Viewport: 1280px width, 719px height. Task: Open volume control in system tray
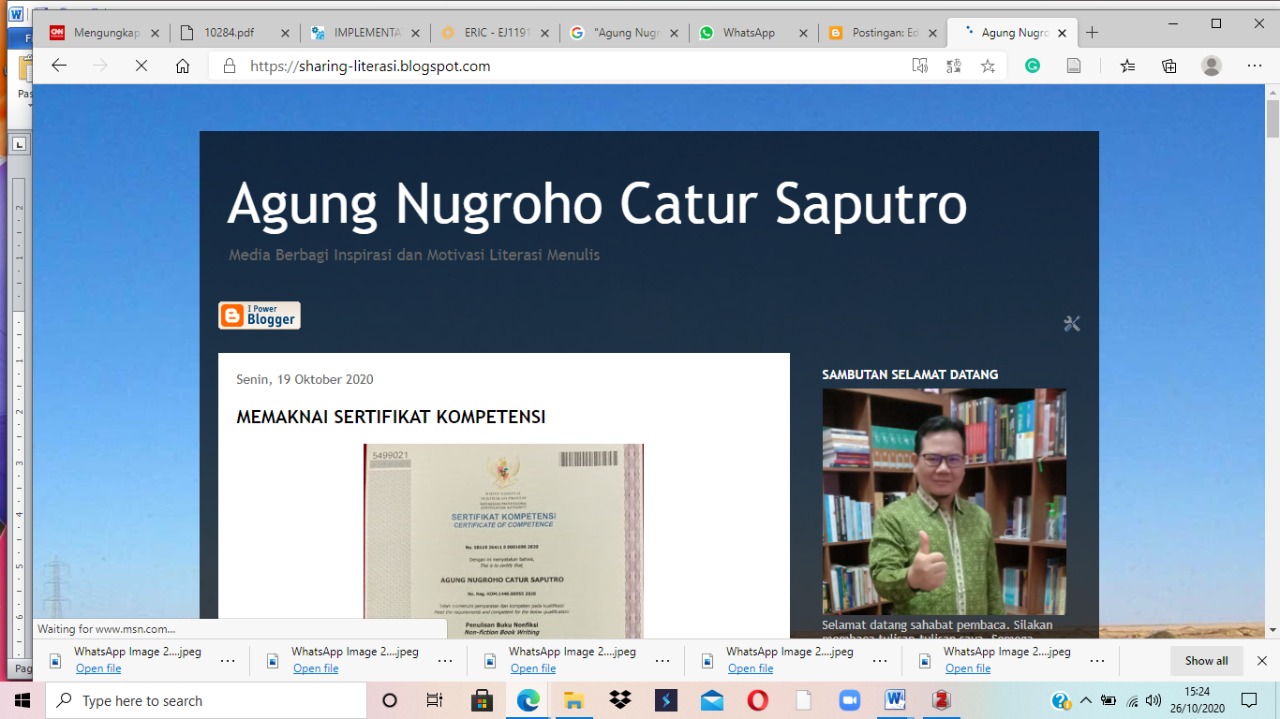(x=1153, y=701)
